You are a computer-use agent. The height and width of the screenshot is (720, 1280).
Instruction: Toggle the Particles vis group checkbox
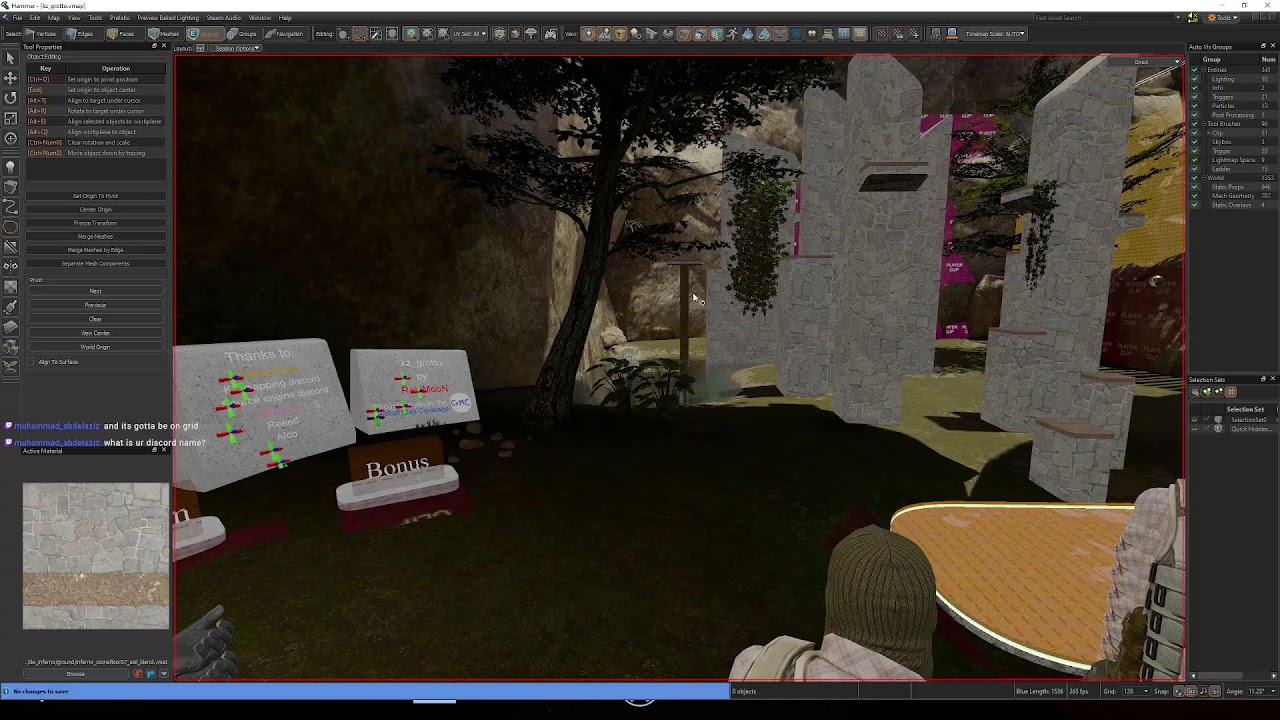pos(1194,106)
